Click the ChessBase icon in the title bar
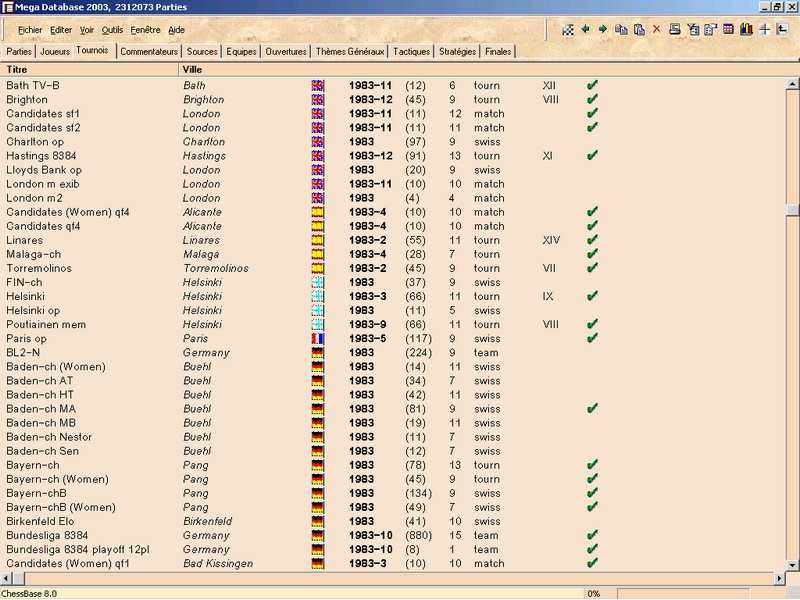The width and height of the screenshot is (800, 600). pyautogui.click(x=8, y=7)
